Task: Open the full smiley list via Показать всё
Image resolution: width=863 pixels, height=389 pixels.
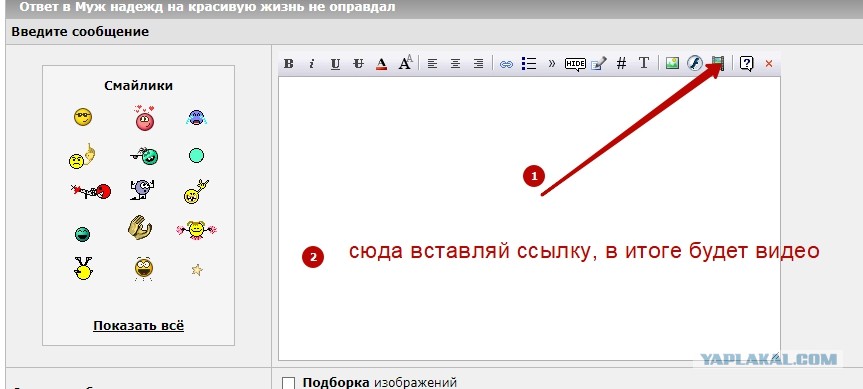Action: tap(139, 326)
